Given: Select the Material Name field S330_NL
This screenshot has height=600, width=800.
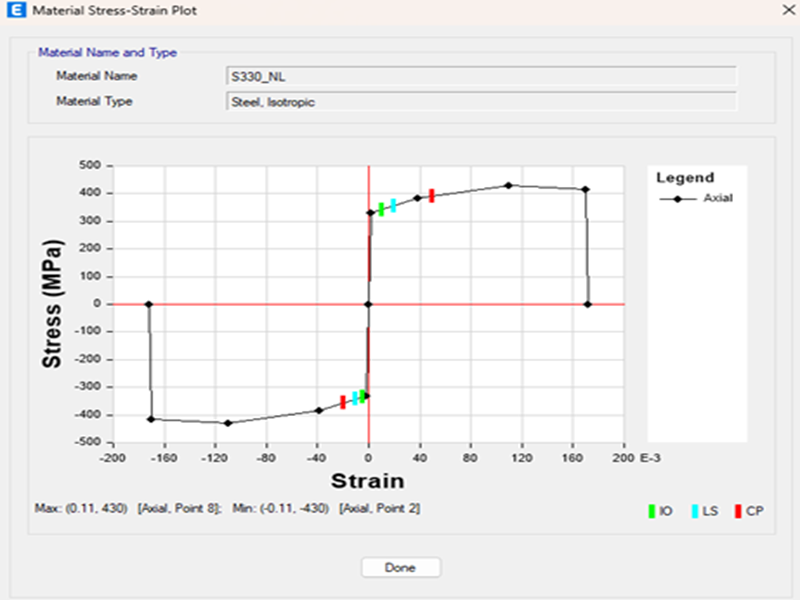Looking at the screenshot, I should coord(482,76).
